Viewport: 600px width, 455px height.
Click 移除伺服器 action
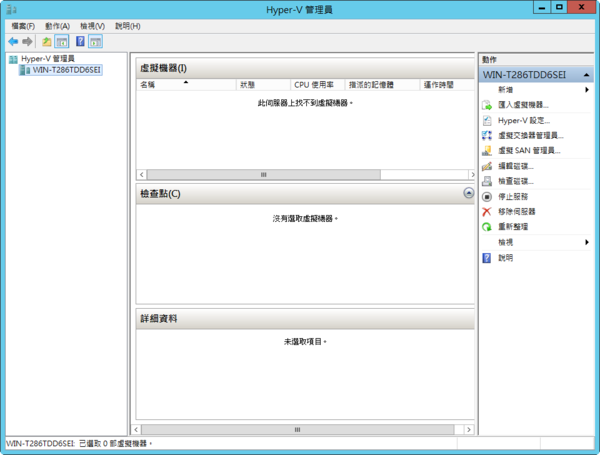click(x=517, y=212)
